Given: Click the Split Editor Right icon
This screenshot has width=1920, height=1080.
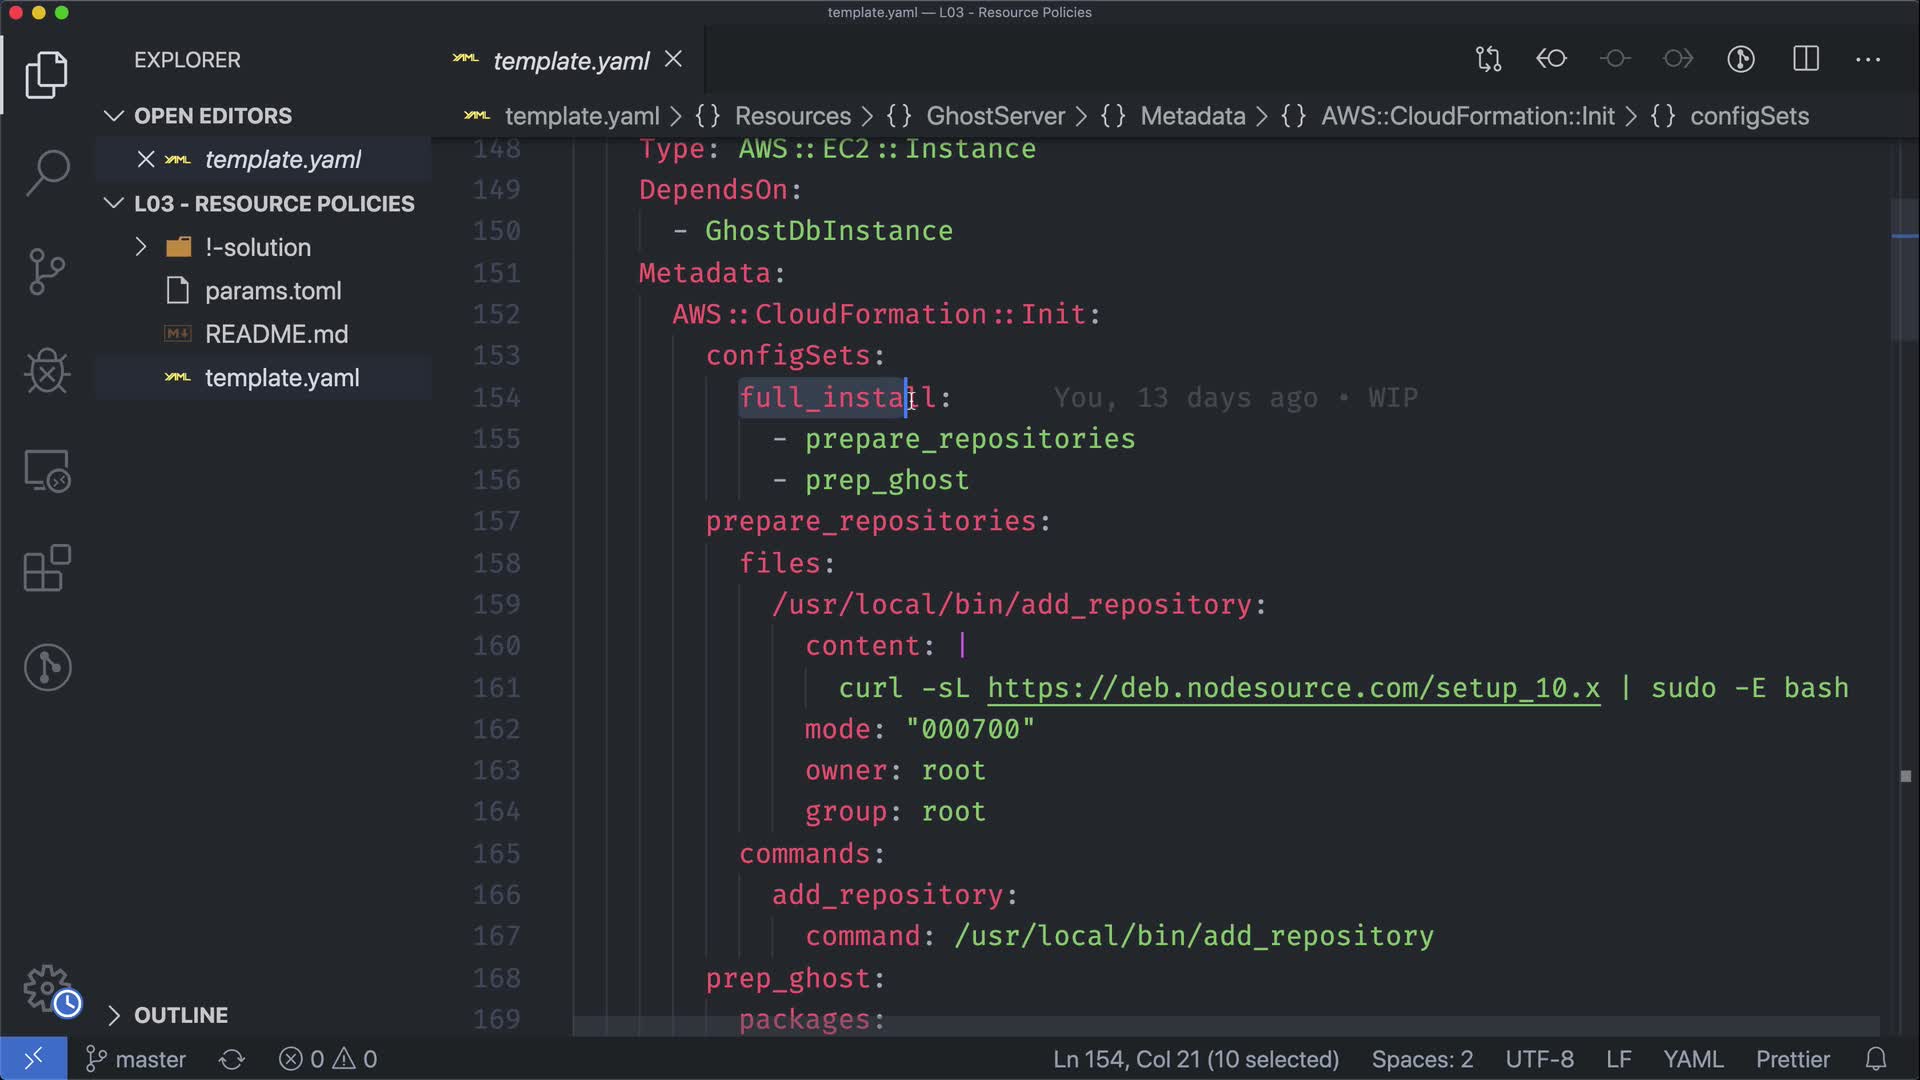Looking at the screenshot, I should (x=1806, y=59).
